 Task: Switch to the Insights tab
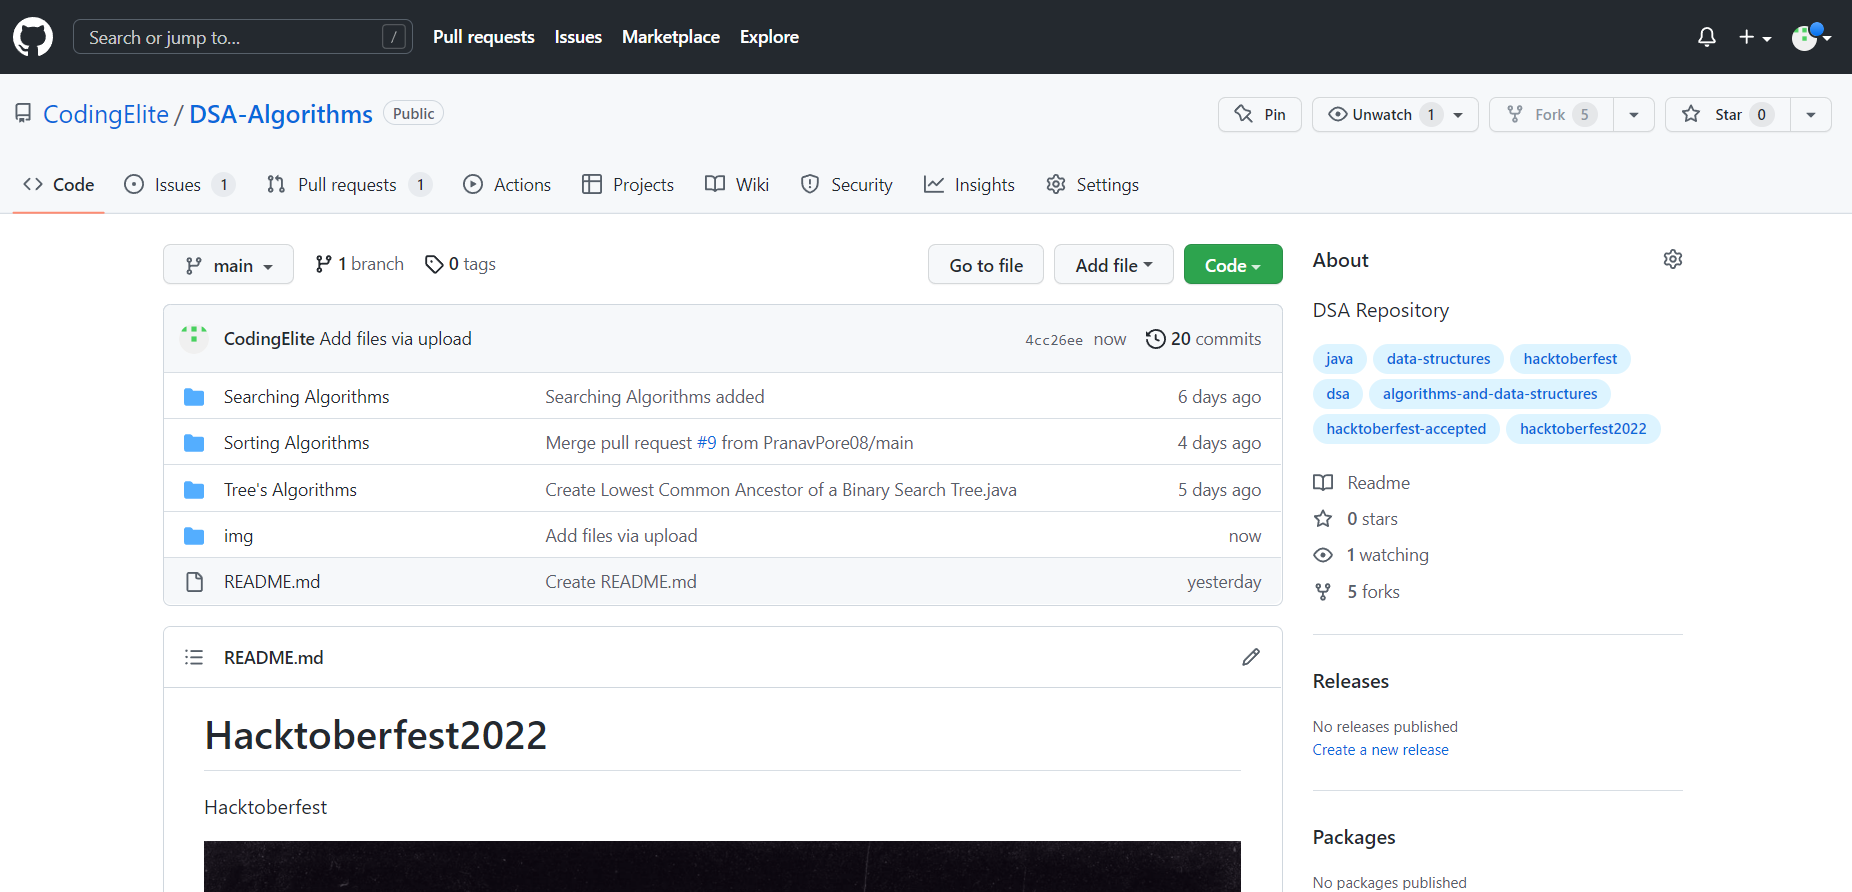pyautogui.click(x=969, y=184)
